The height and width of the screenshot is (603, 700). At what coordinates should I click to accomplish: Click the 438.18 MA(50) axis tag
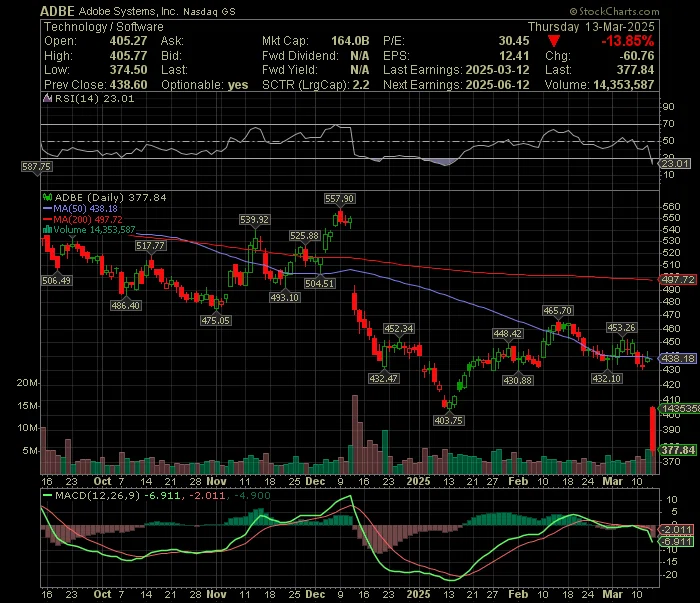[x=677, y=358]
